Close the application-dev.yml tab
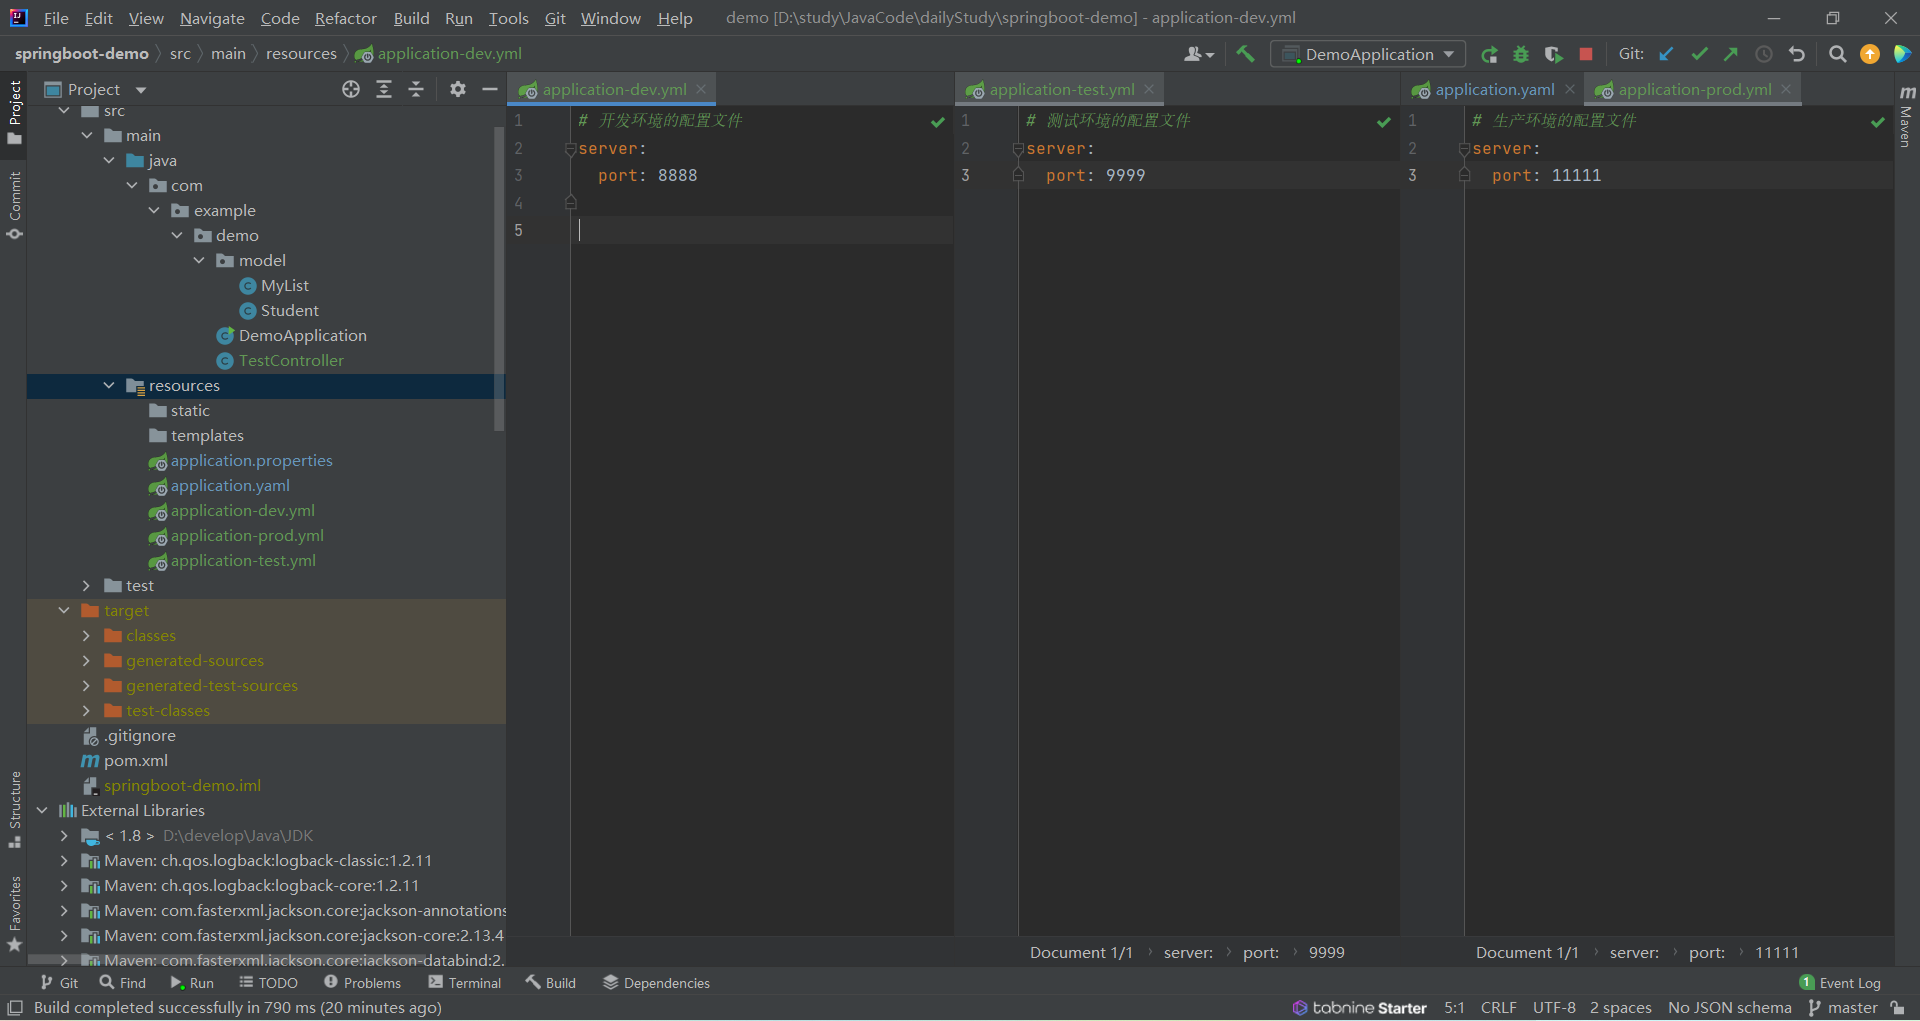Image resolution: width=1920 pixels, height=1021 pixels. [701, 89]
